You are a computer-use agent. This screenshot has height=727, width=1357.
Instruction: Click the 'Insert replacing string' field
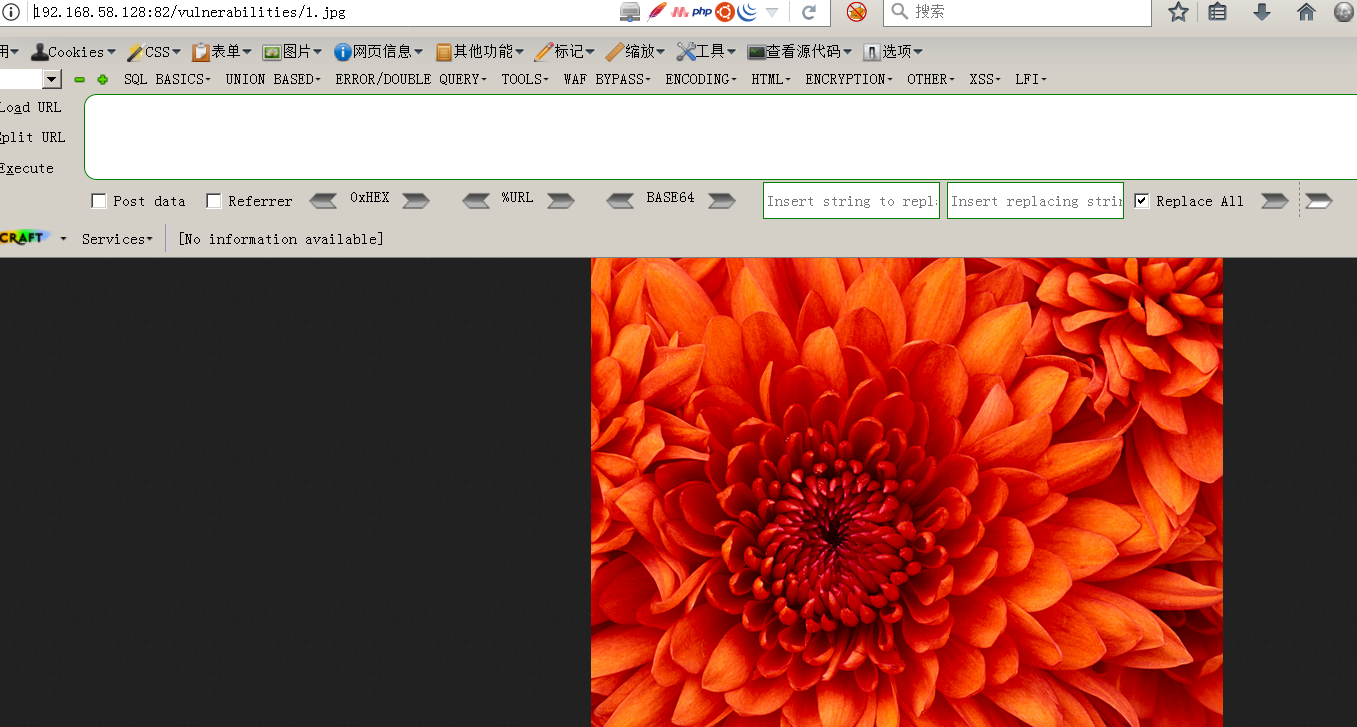tap(1035, 201)
